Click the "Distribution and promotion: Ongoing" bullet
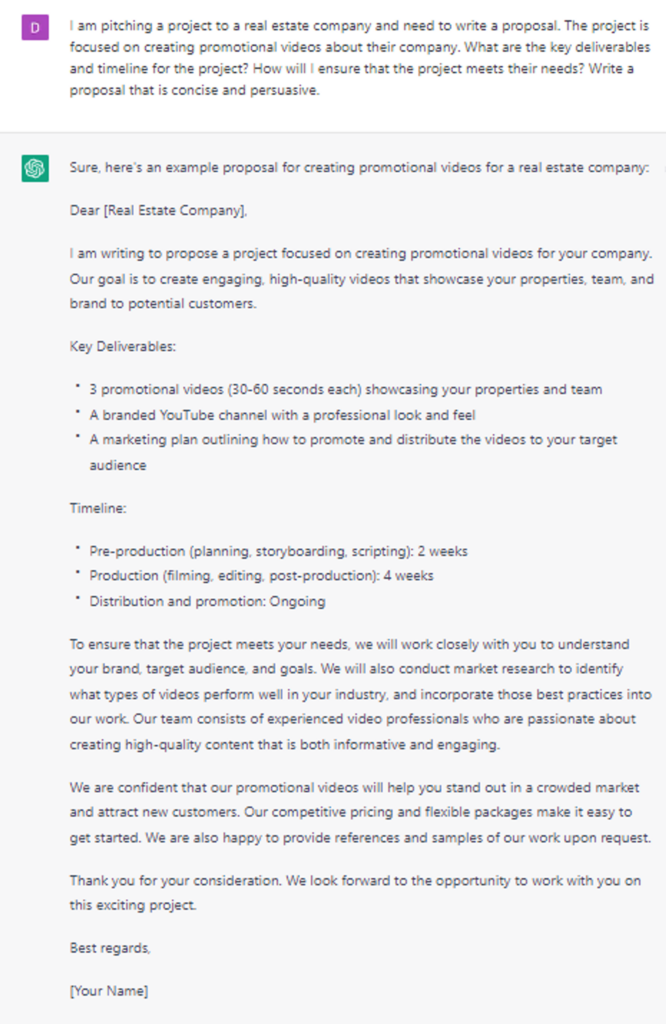 pos(207,602)
